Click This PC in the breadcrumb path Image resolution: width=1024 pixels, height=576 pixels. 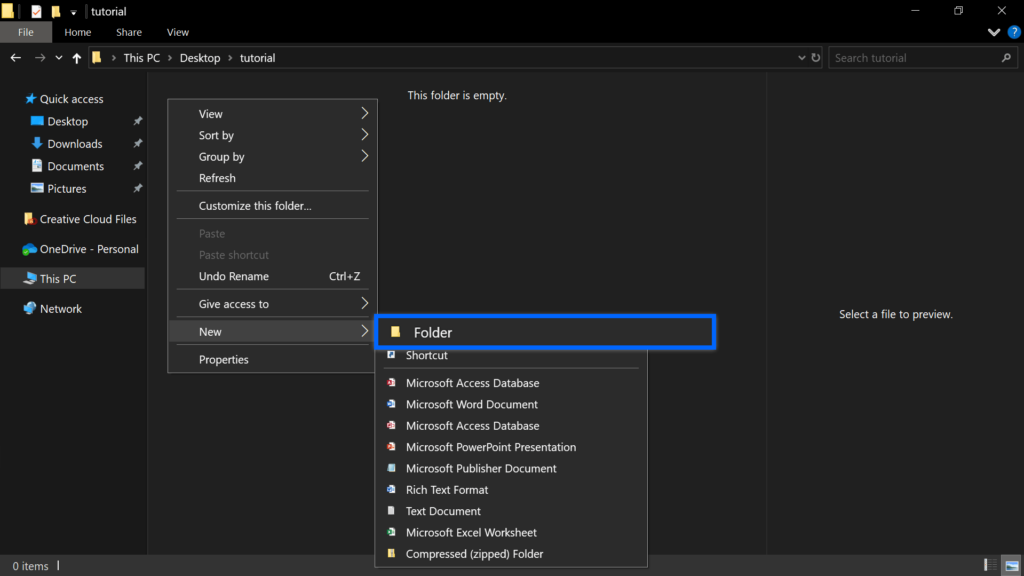coord(142,58)
